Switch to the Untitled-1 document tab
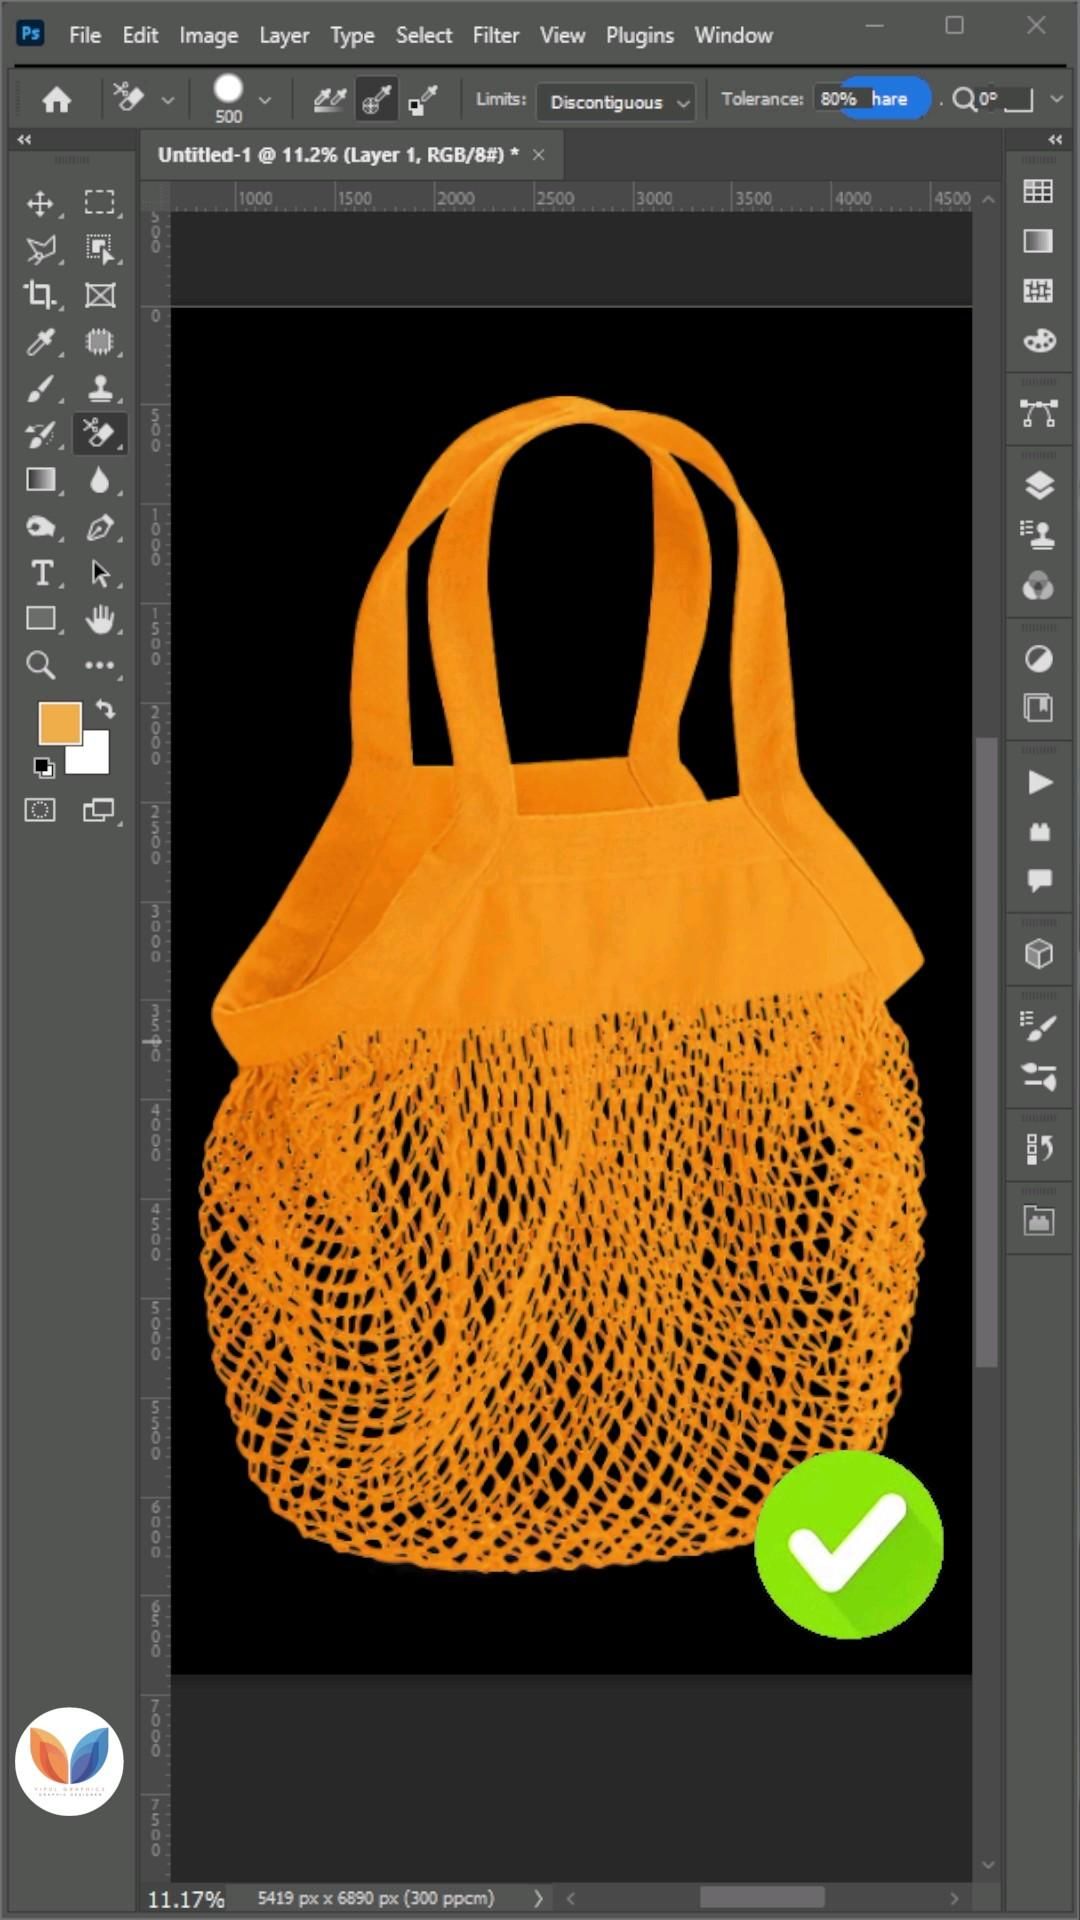This screenshot has width=1080, height=1920. coord(338,154)
